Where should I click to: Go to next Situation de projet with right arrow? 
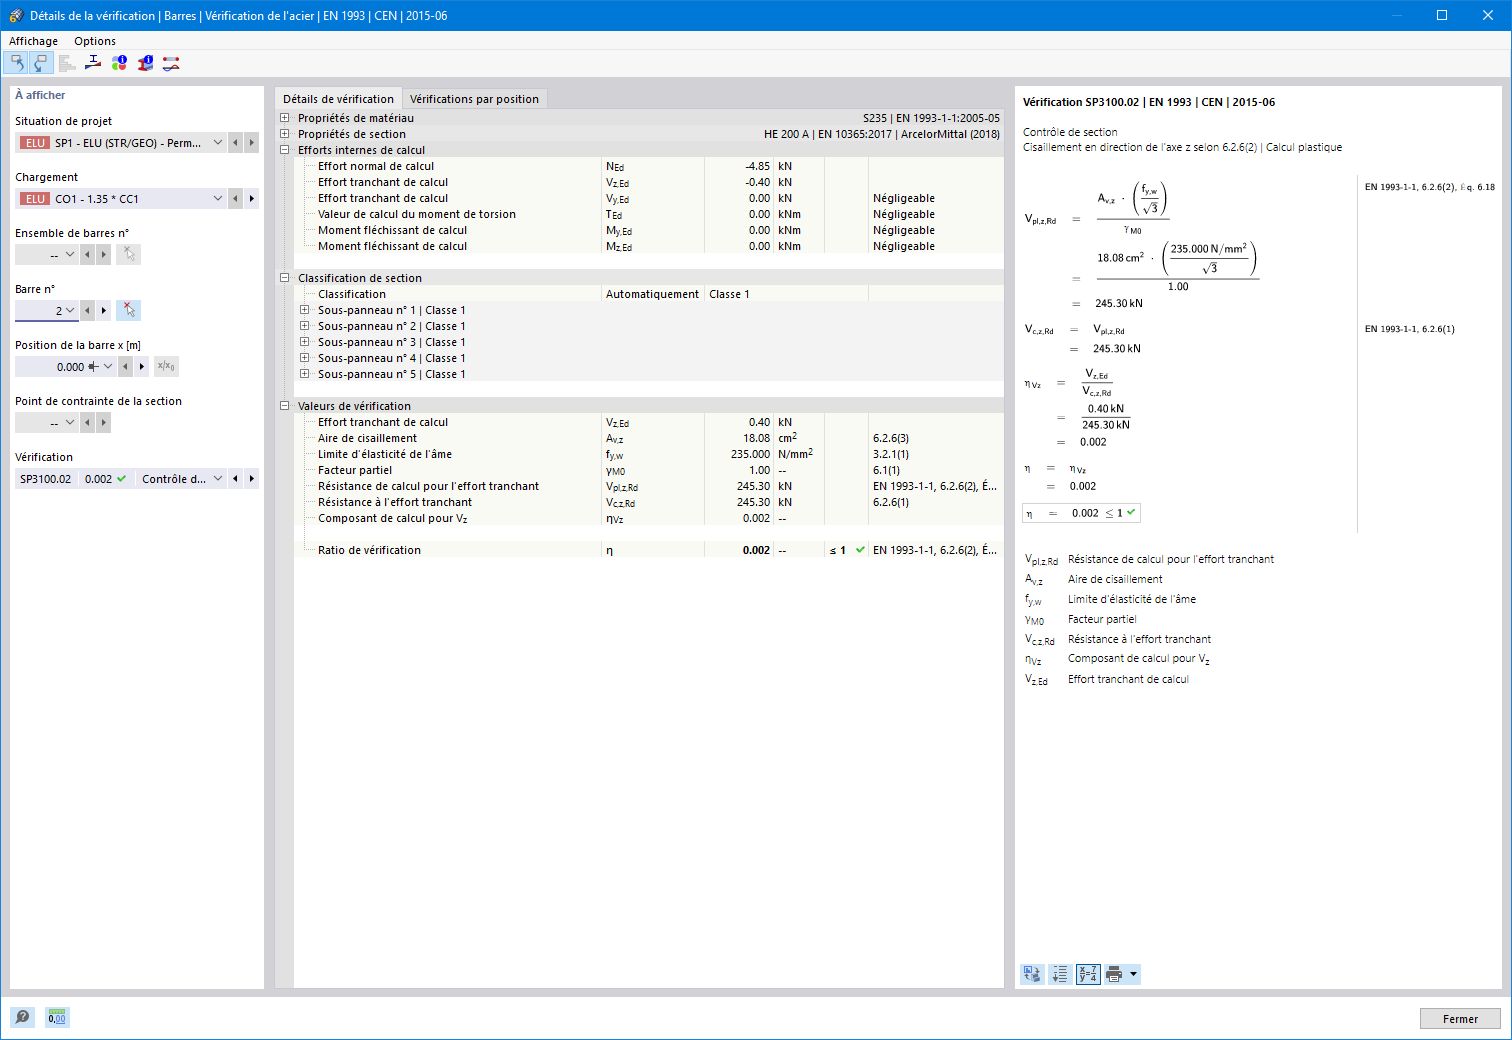click(x=252, y=143)
